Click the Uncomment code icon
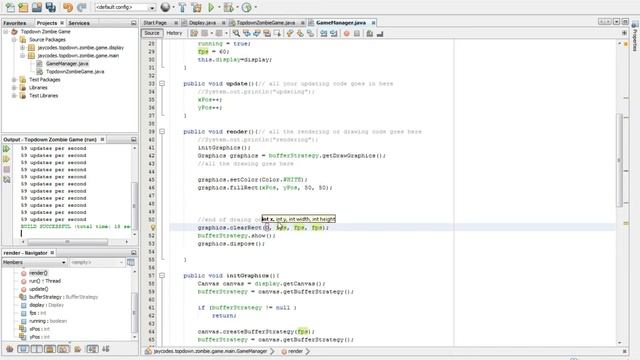Image resolution: width=640 pixels, height=360 pixels. [380, 33]
